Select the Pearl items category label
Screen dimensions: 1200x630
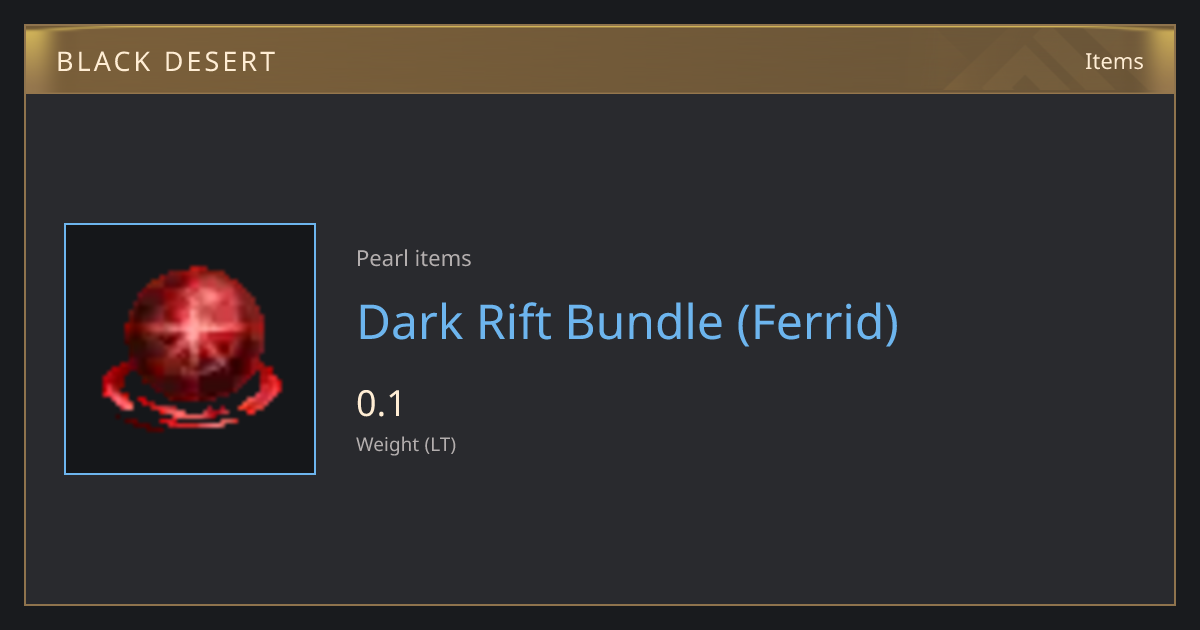[414, 258]
